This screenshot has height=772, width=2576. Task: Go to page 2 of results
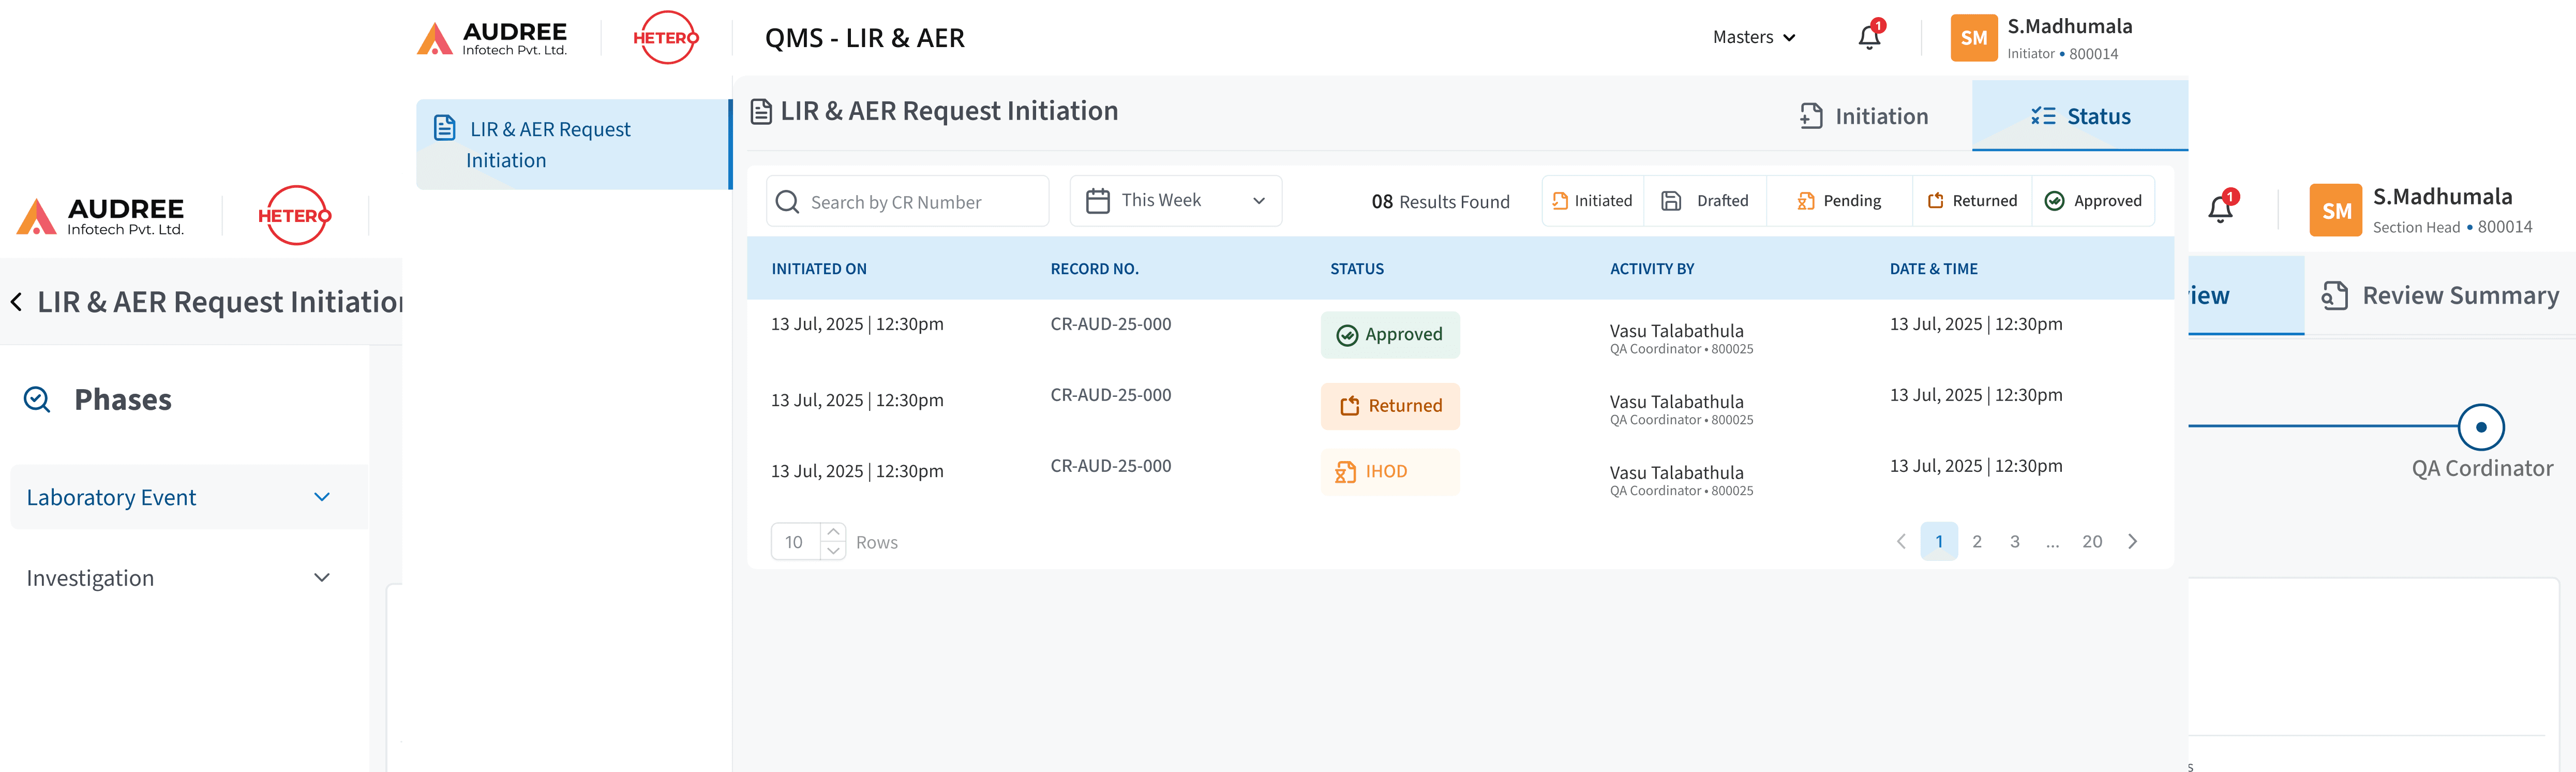tap(1977, 541)
